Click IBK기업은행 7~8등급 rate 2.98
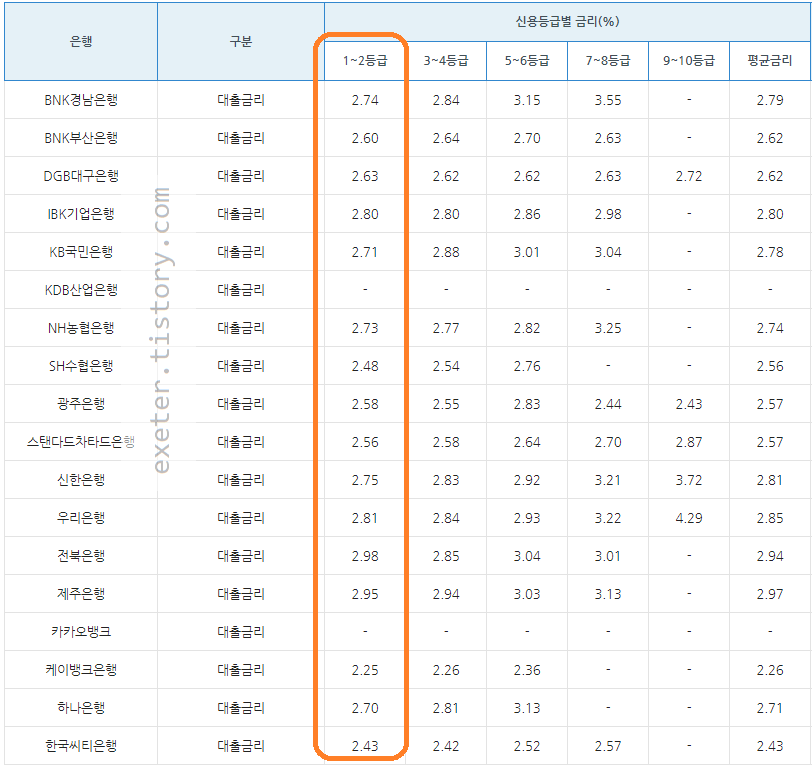 pos(608,214)
